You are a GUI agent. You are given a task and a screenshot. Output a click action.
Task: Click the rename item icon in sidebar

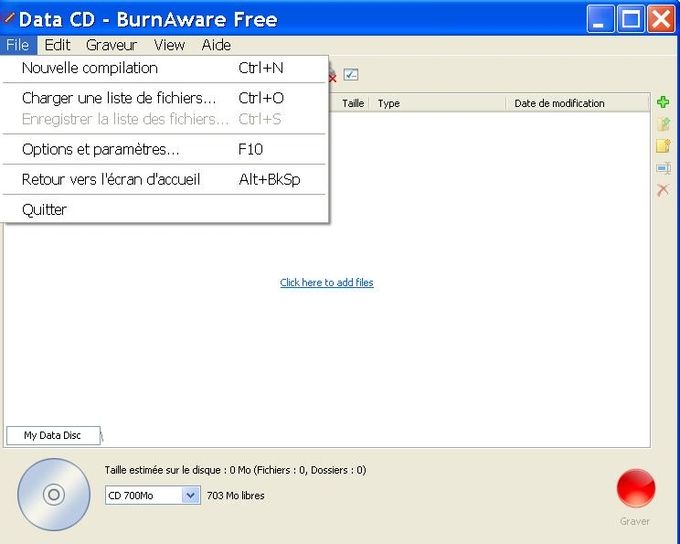point(663,168)
